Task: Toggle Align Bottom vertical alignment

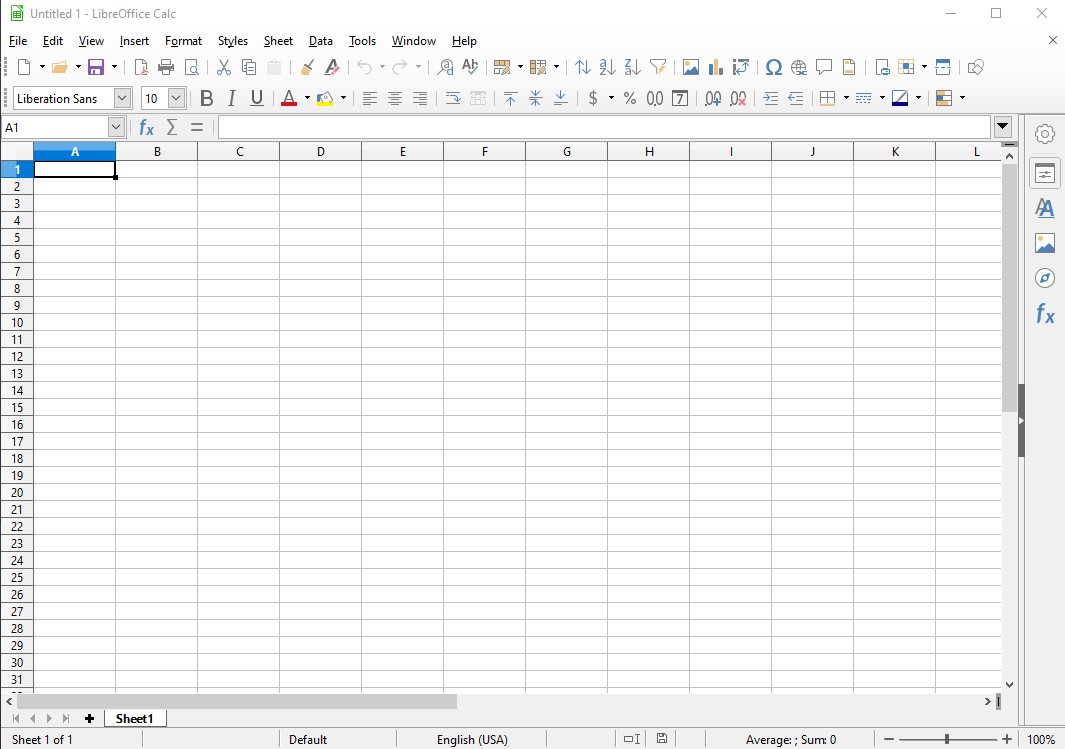Action: click(x=560, y=98)
